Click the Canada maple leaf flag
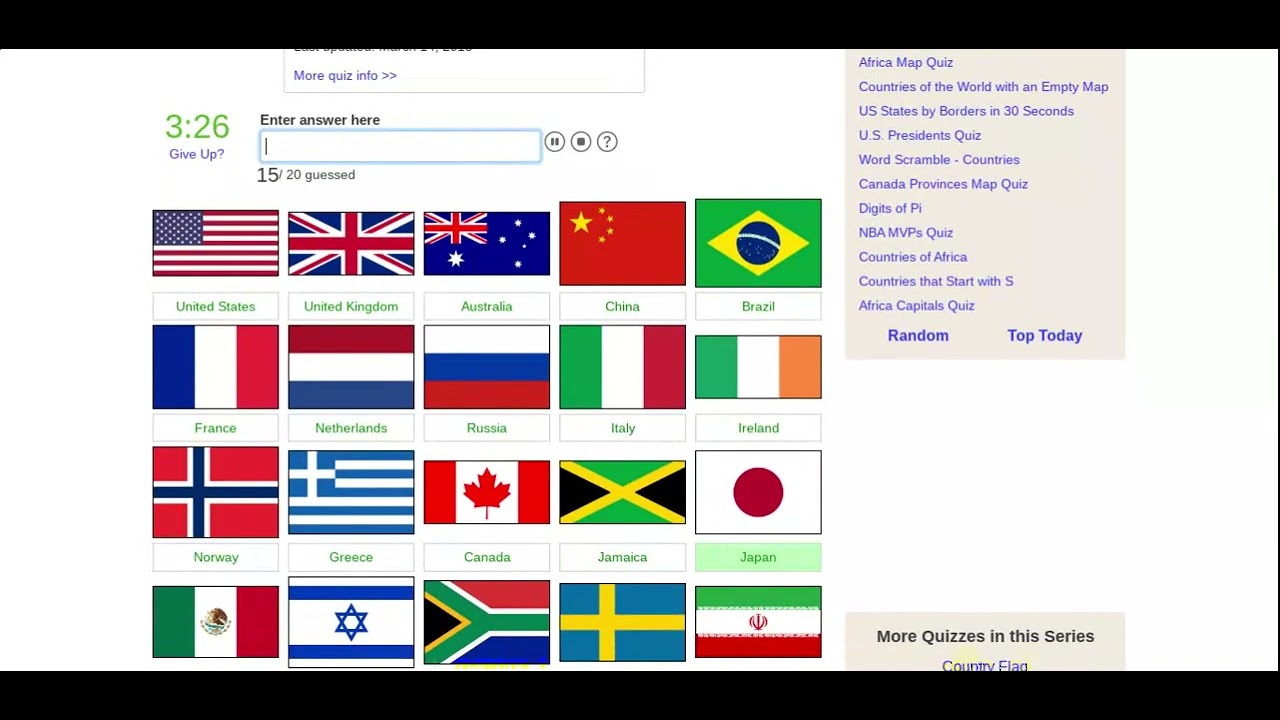This screenshot has height=720, width=1280. (x=487, y=492)
